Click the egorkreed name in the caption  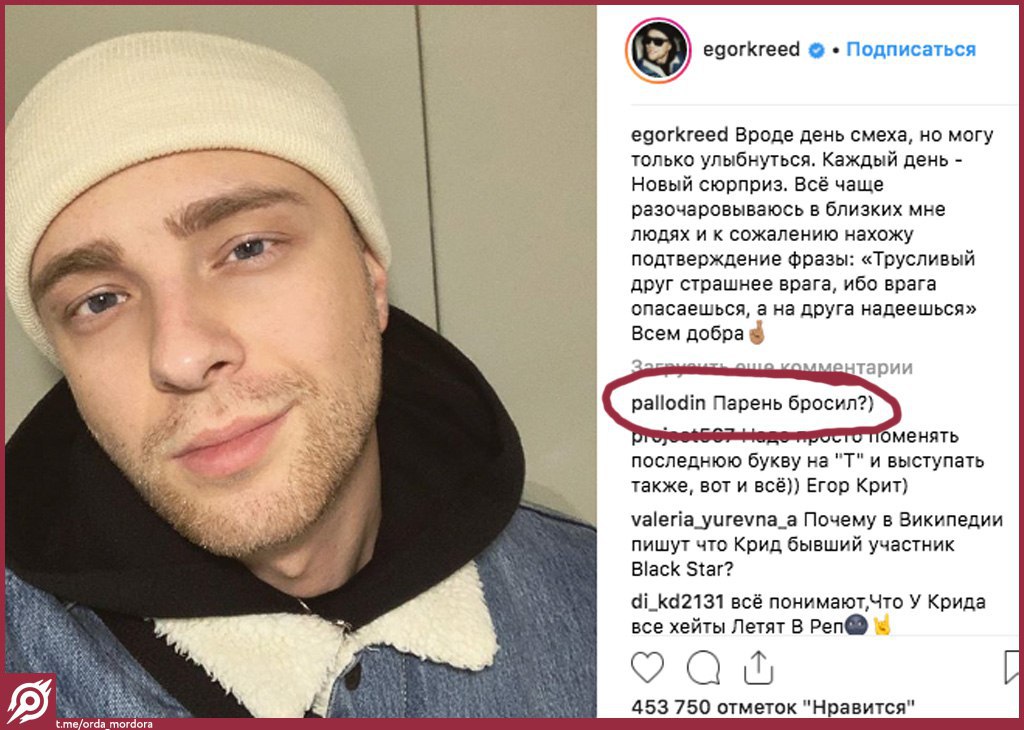[x=679, y=135]
